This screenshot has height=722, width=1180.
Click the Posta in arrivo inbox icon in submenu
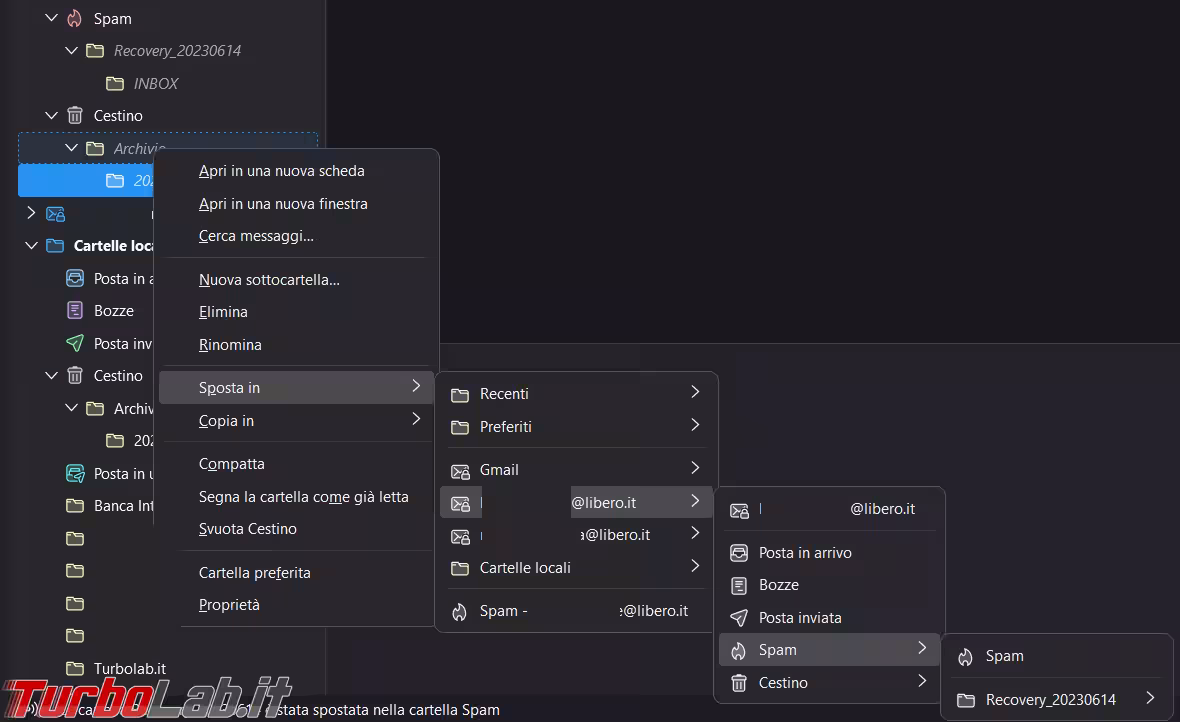pos(739,553)
